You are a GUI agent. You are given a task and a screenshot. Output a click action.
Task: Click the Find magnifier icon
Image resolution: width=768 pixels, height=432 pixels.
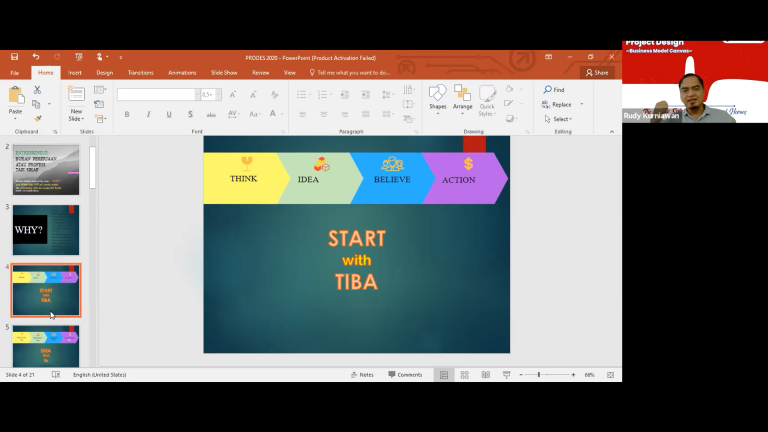coord(548,90)
